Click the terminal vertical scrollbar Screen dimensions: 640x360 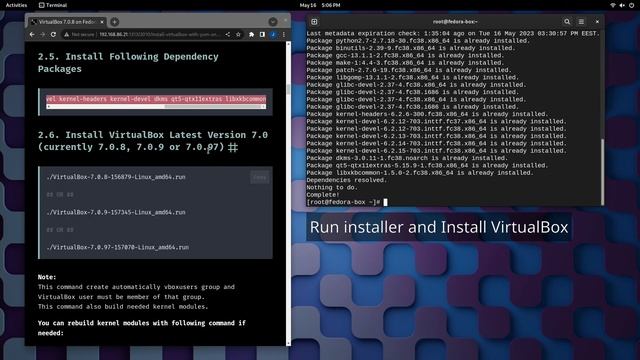tap(602, 171)
